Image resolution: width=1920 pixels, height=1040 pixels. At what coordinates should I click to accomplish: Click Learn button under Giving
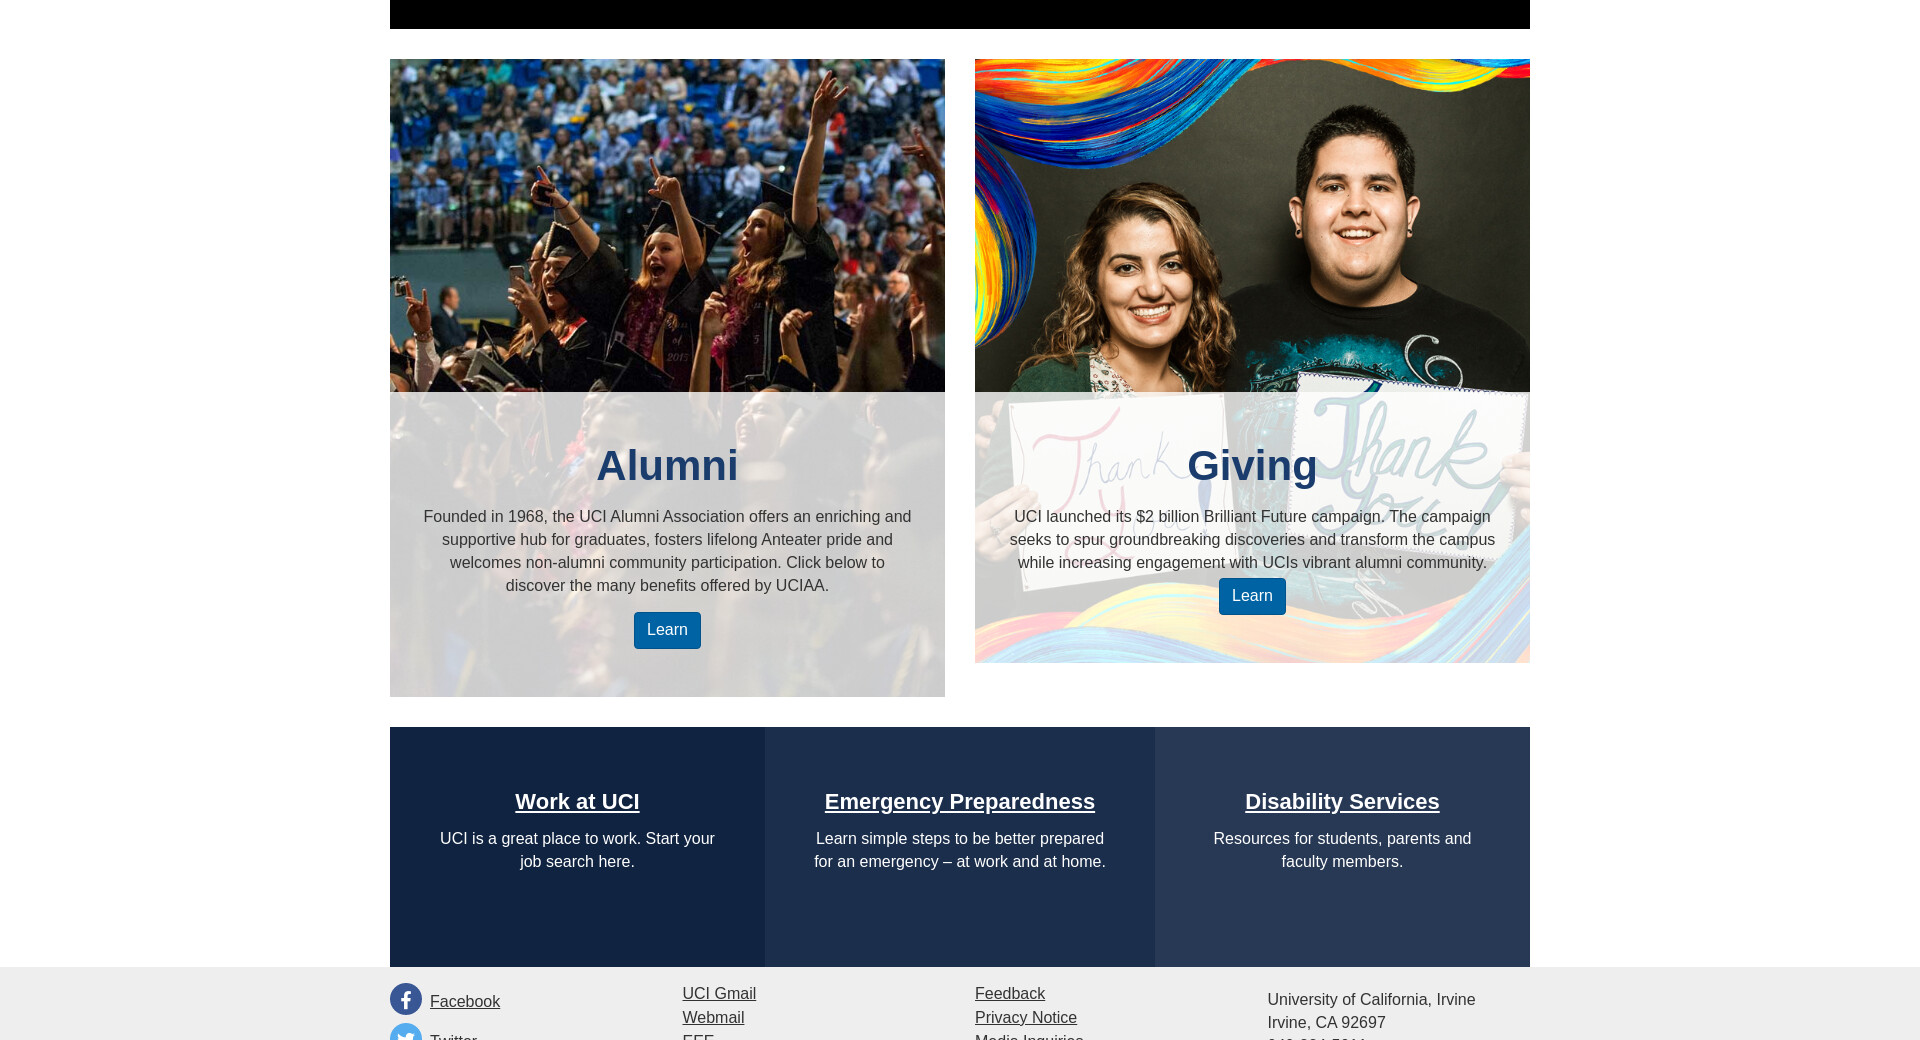[1252, 596]
